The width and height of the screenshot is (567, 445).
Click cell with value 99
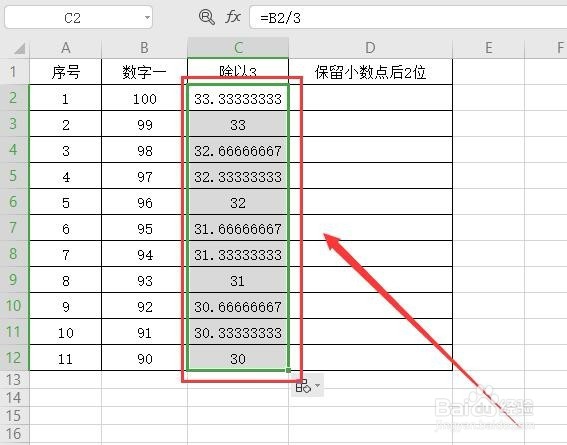(144, 124)
